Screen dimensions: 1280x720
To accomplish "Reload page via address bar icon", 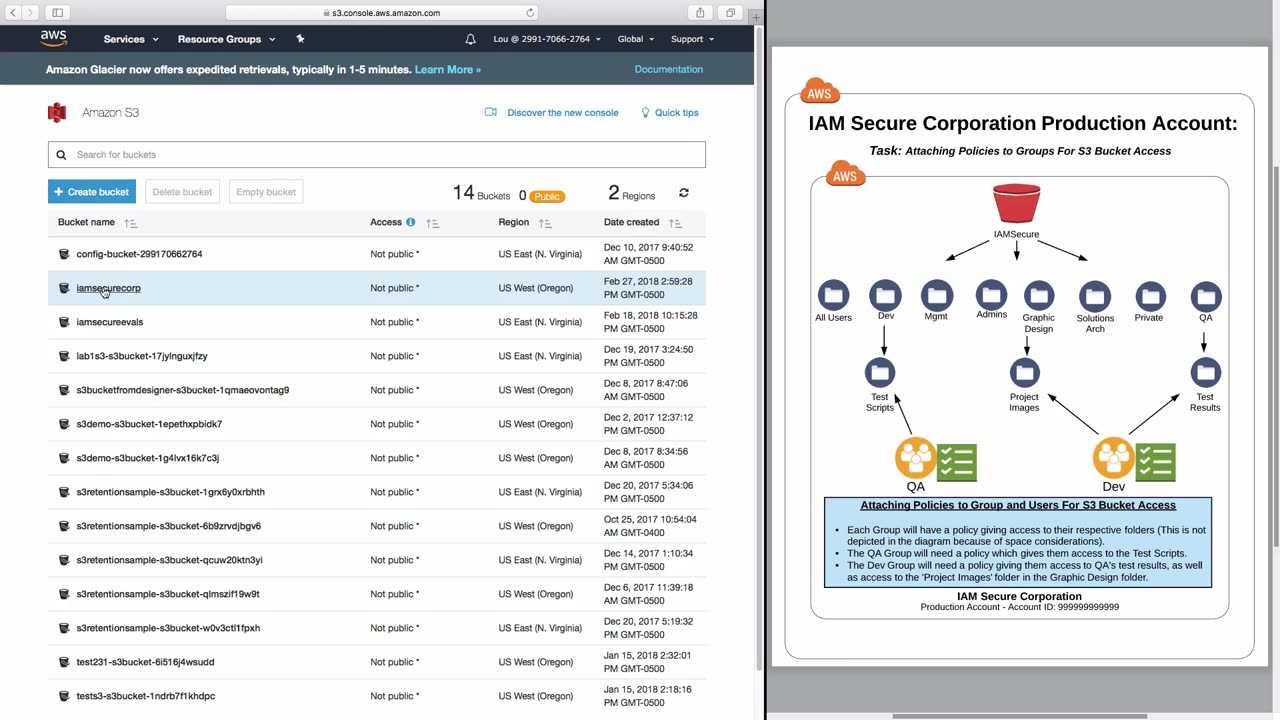I will pyautogui.click(x=530, y=13).
